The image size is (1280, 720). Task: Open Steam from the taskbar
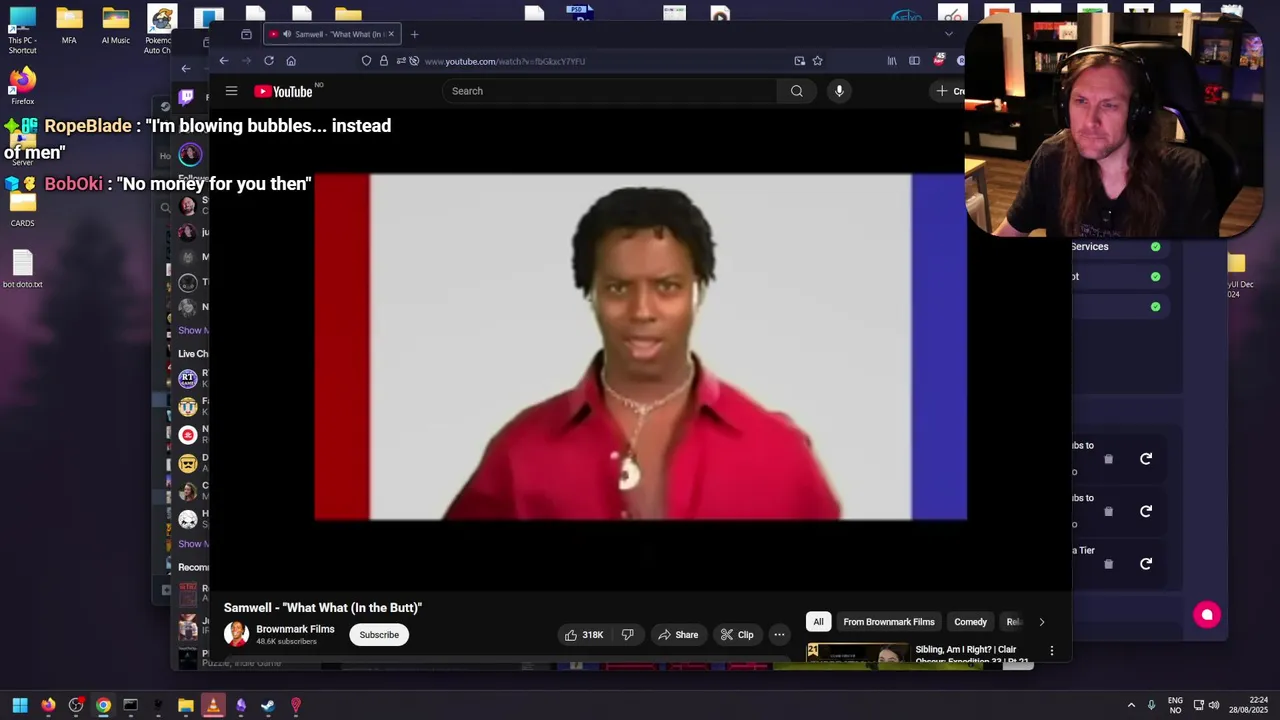(x=268, y=705)
